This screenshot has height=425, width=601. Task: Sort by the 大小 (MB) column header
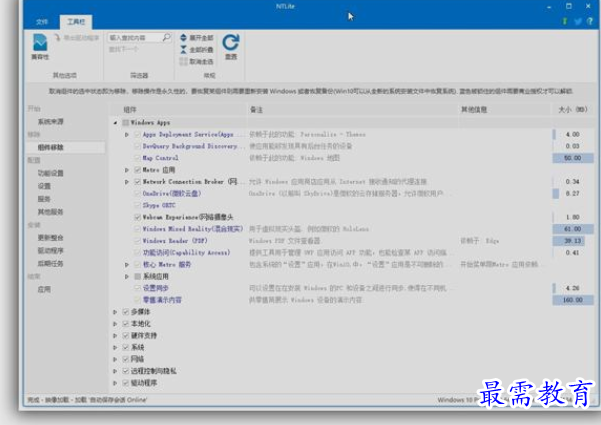point(573,110)
